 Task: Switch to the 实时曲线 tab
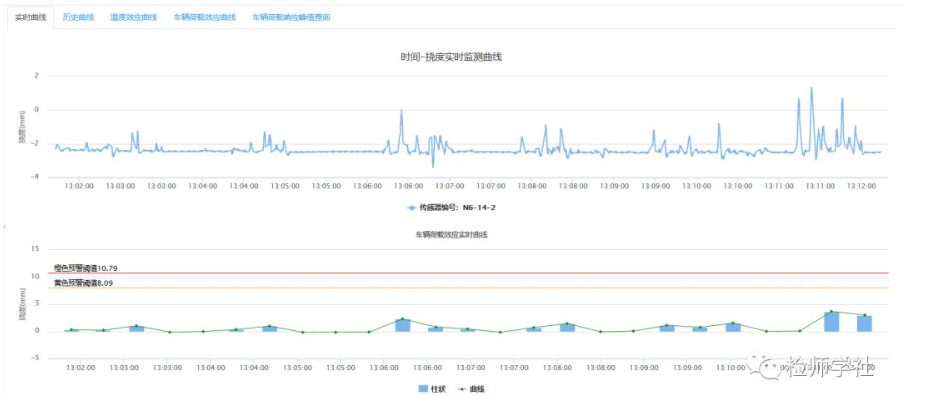click(x=30, y=17)
